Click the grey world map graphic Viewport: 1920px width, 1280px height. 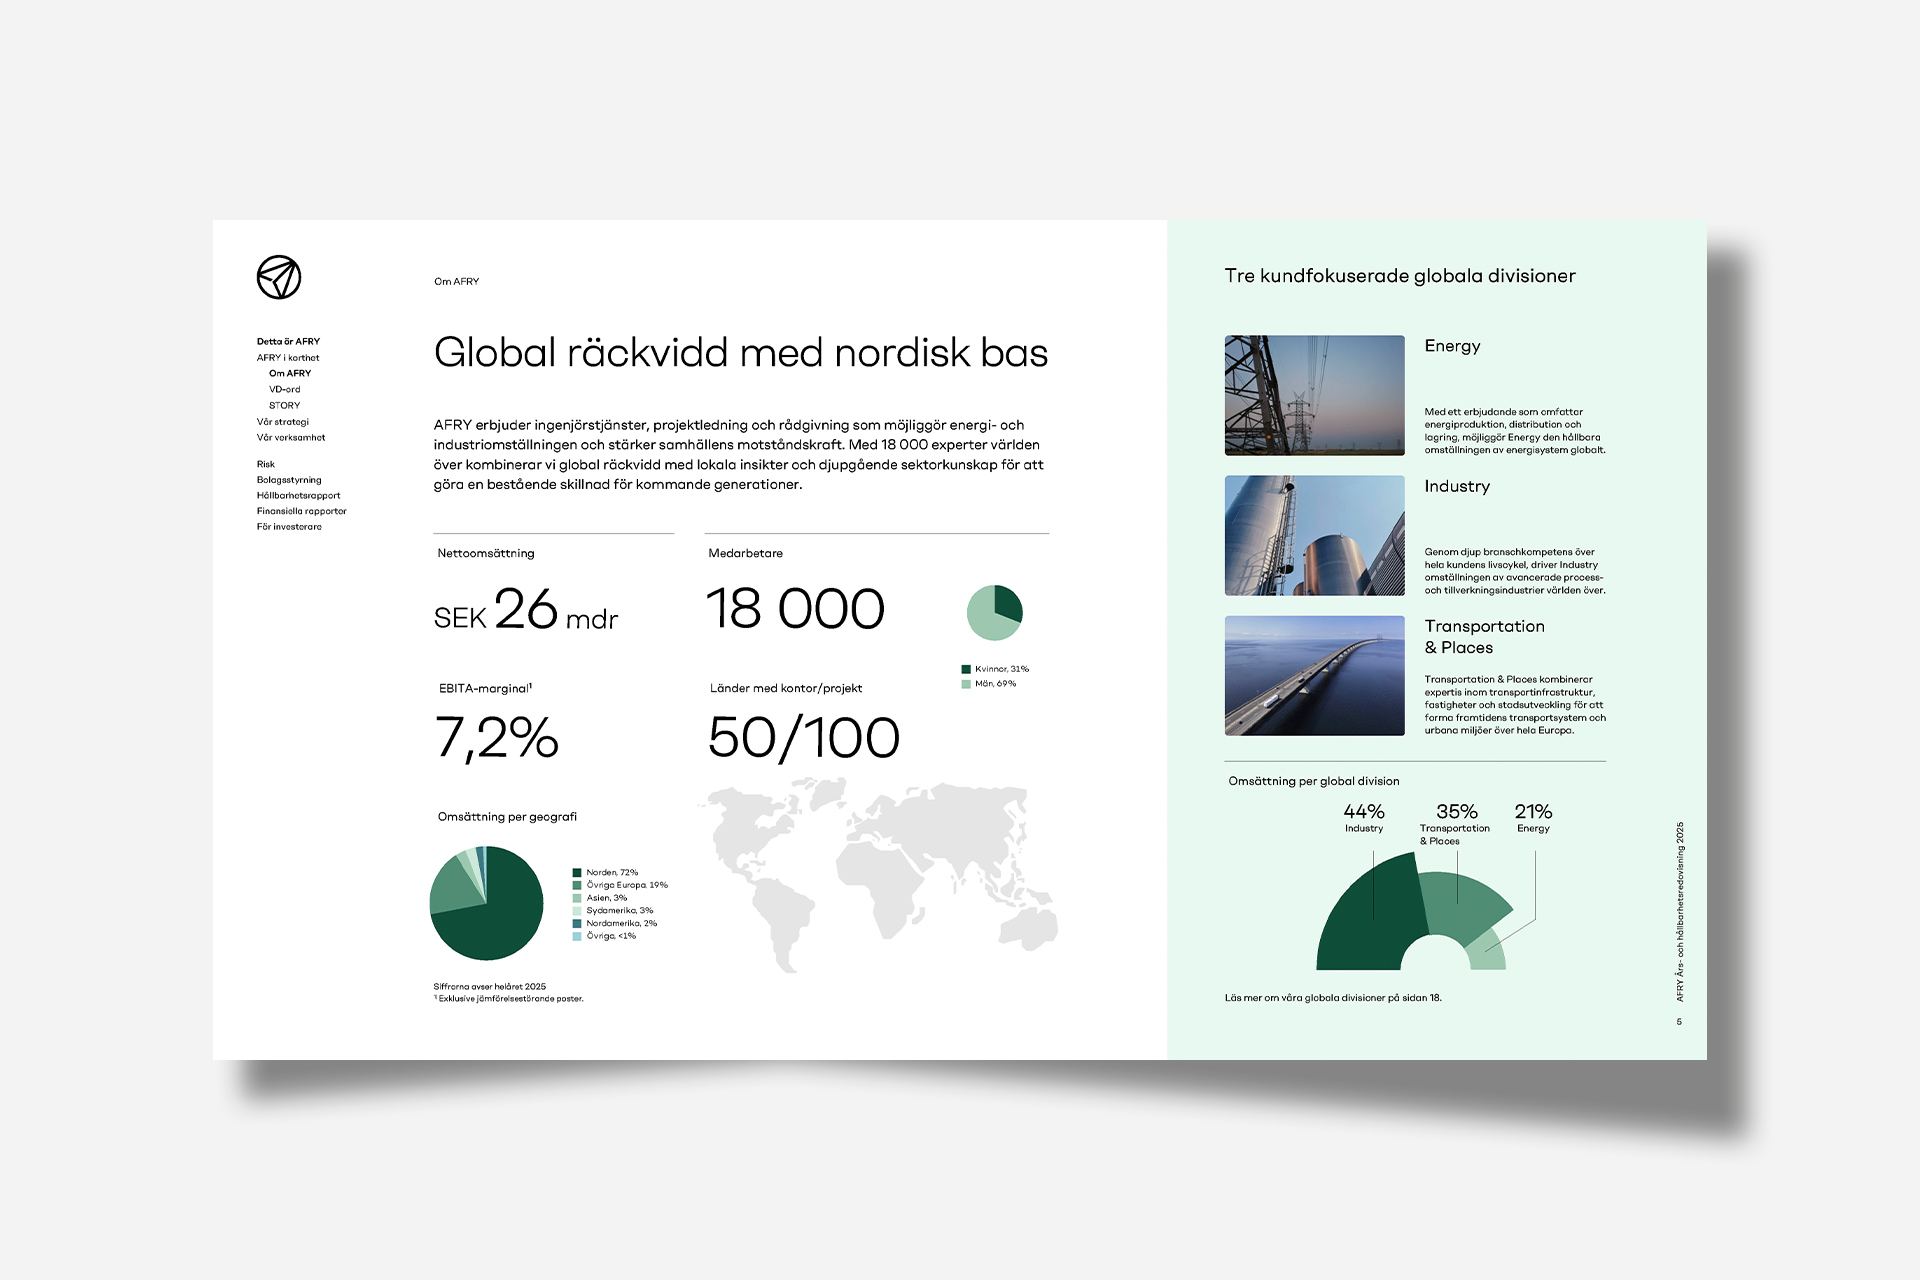(877, 877)
